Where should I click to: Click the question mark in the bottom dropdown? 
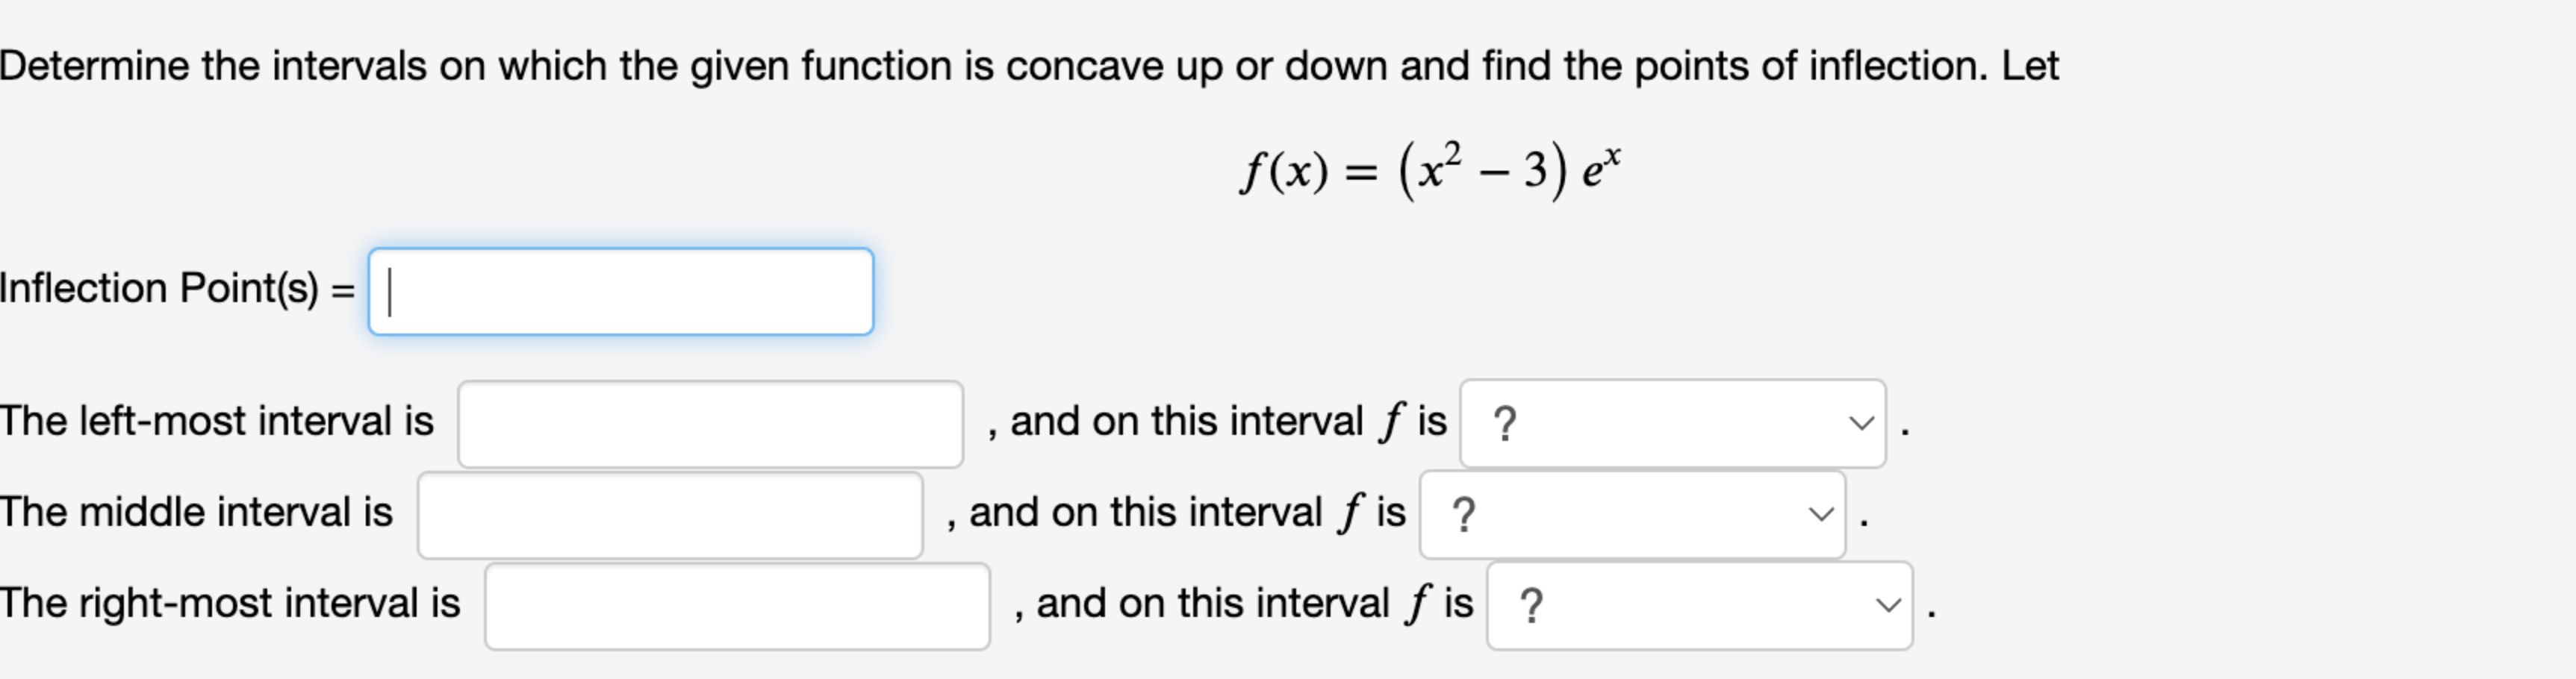(1533, 604)
